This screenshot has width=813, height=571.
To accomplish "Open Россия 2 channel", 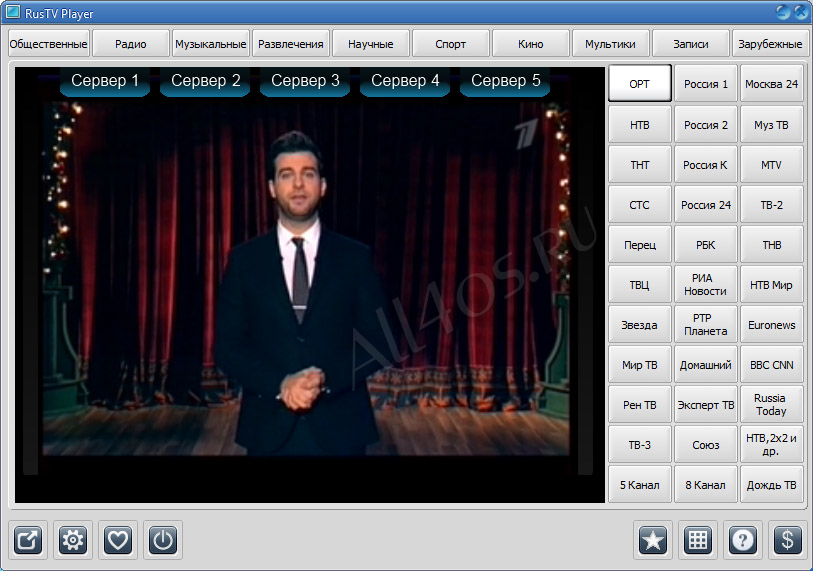I will (705, 124).
